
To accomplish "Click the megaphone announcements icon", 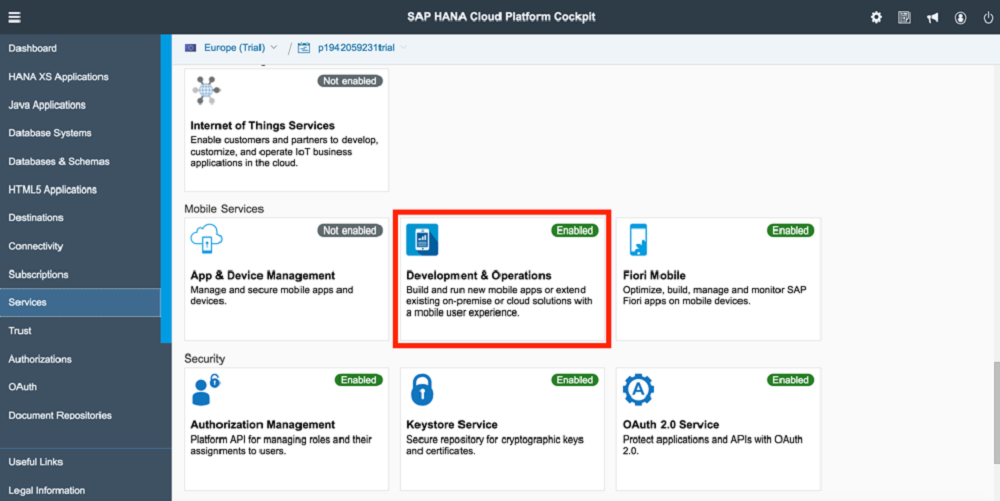I will (932, 17).
